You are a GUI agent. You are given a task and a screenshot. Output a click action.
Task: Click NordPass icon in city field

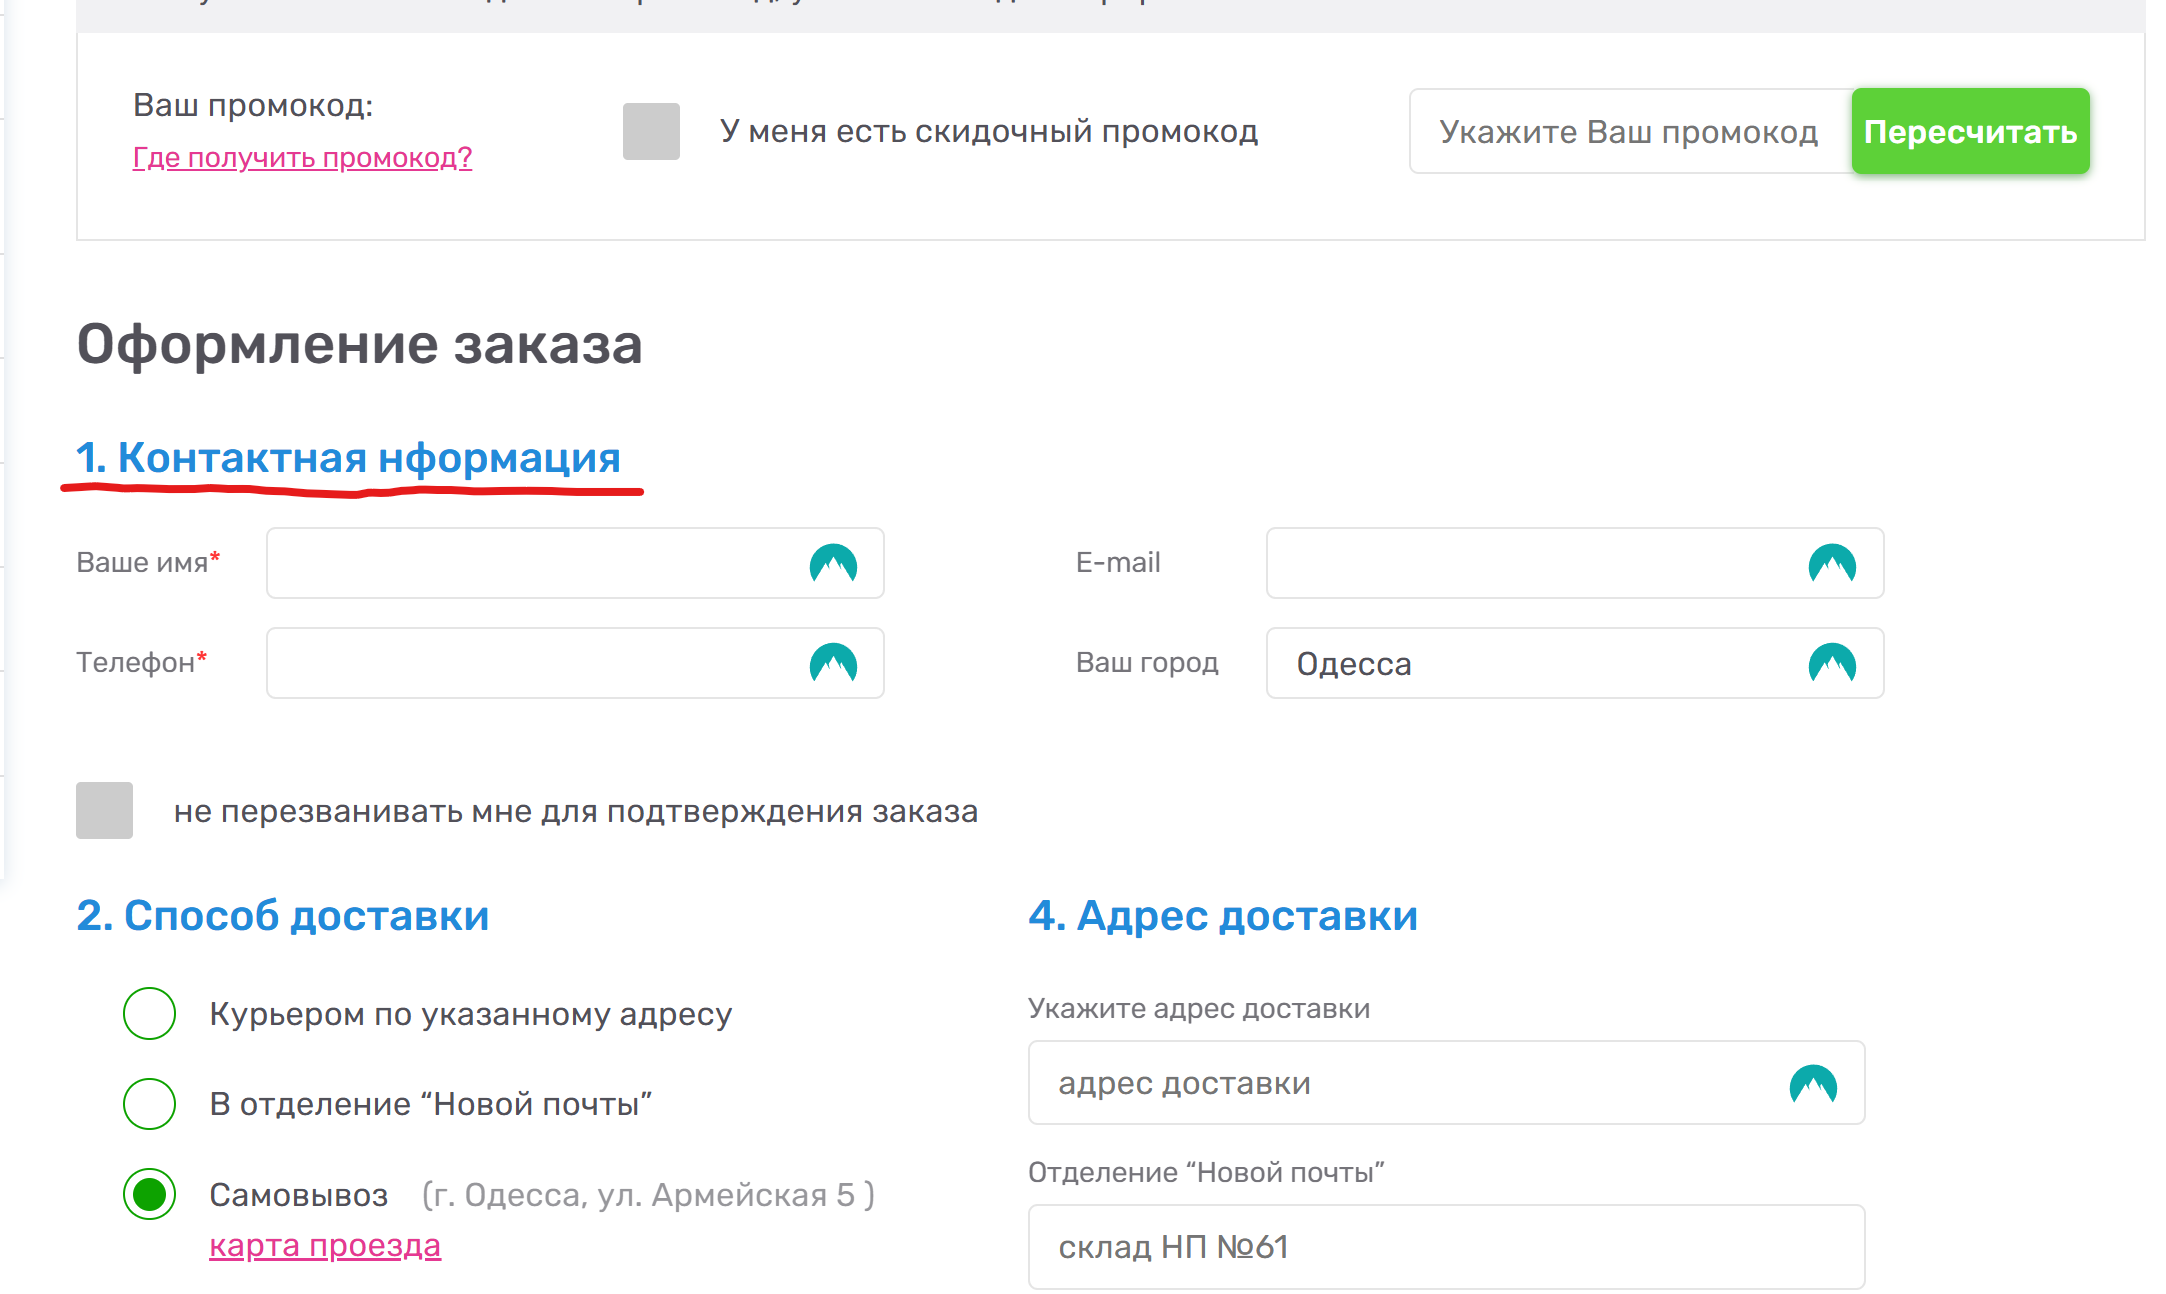pos(1832,663)
